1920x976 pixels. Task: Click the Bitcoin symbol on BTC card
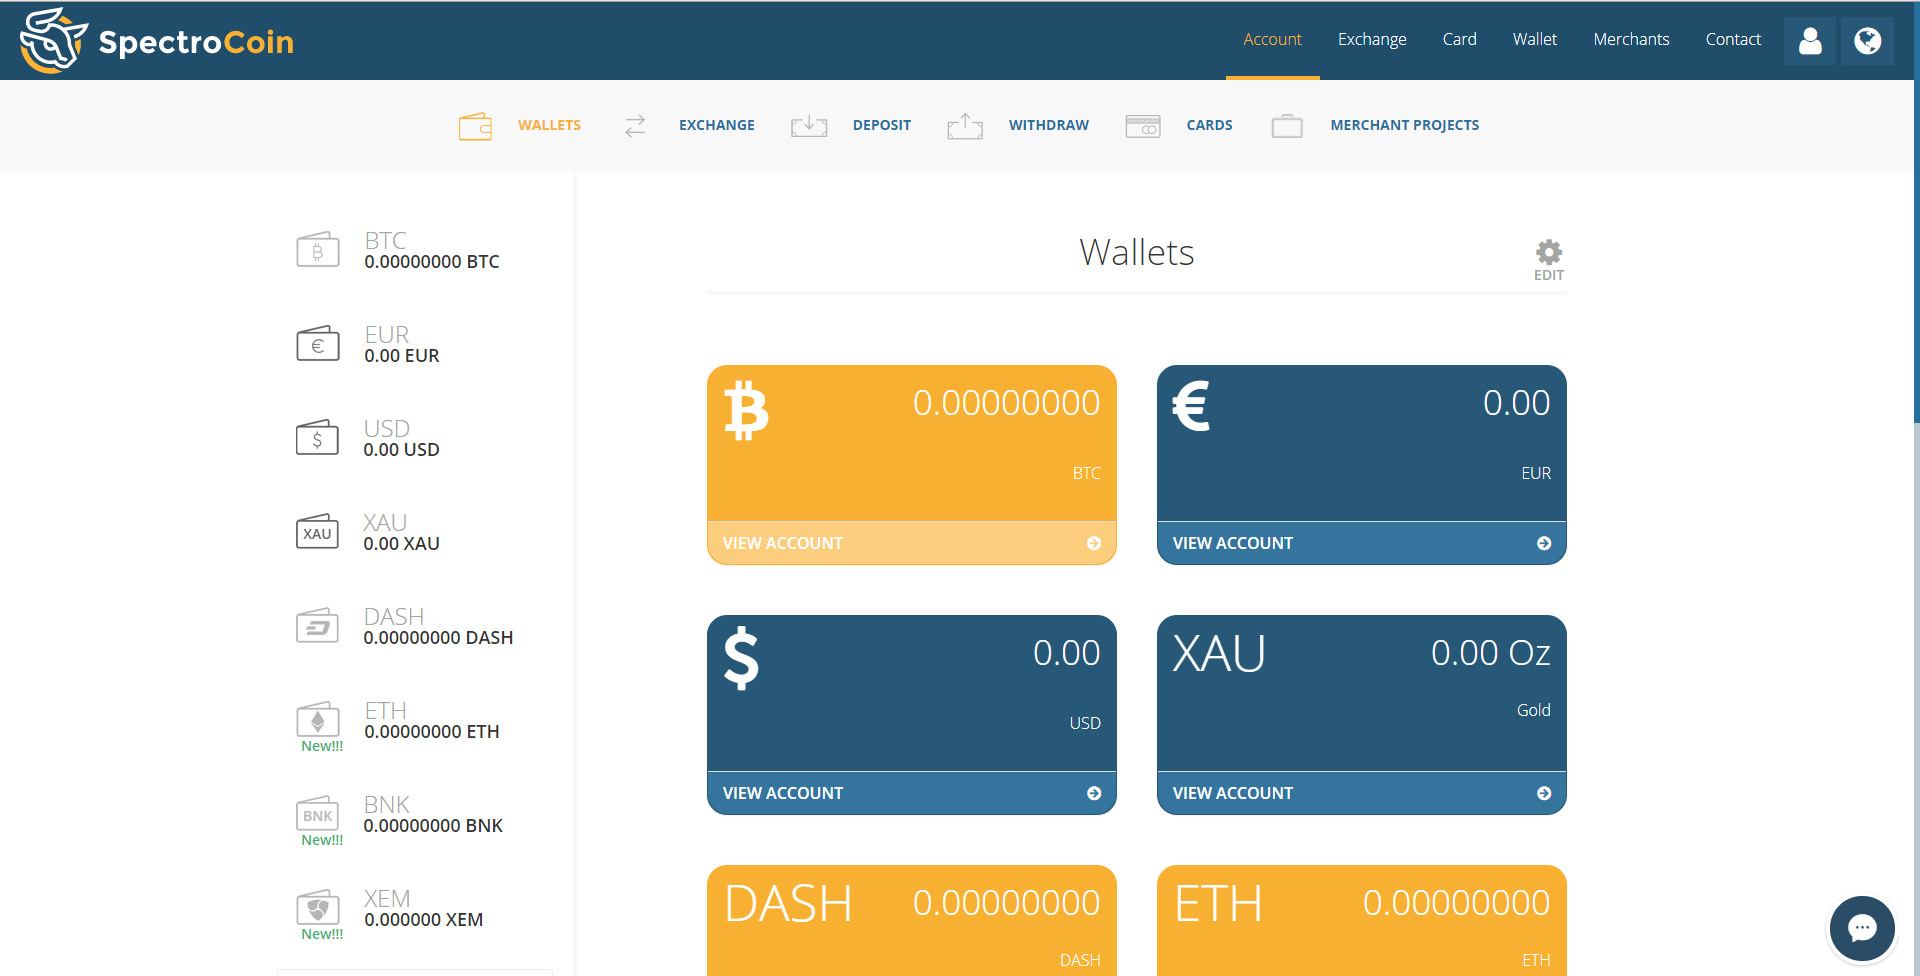(746, 410)
